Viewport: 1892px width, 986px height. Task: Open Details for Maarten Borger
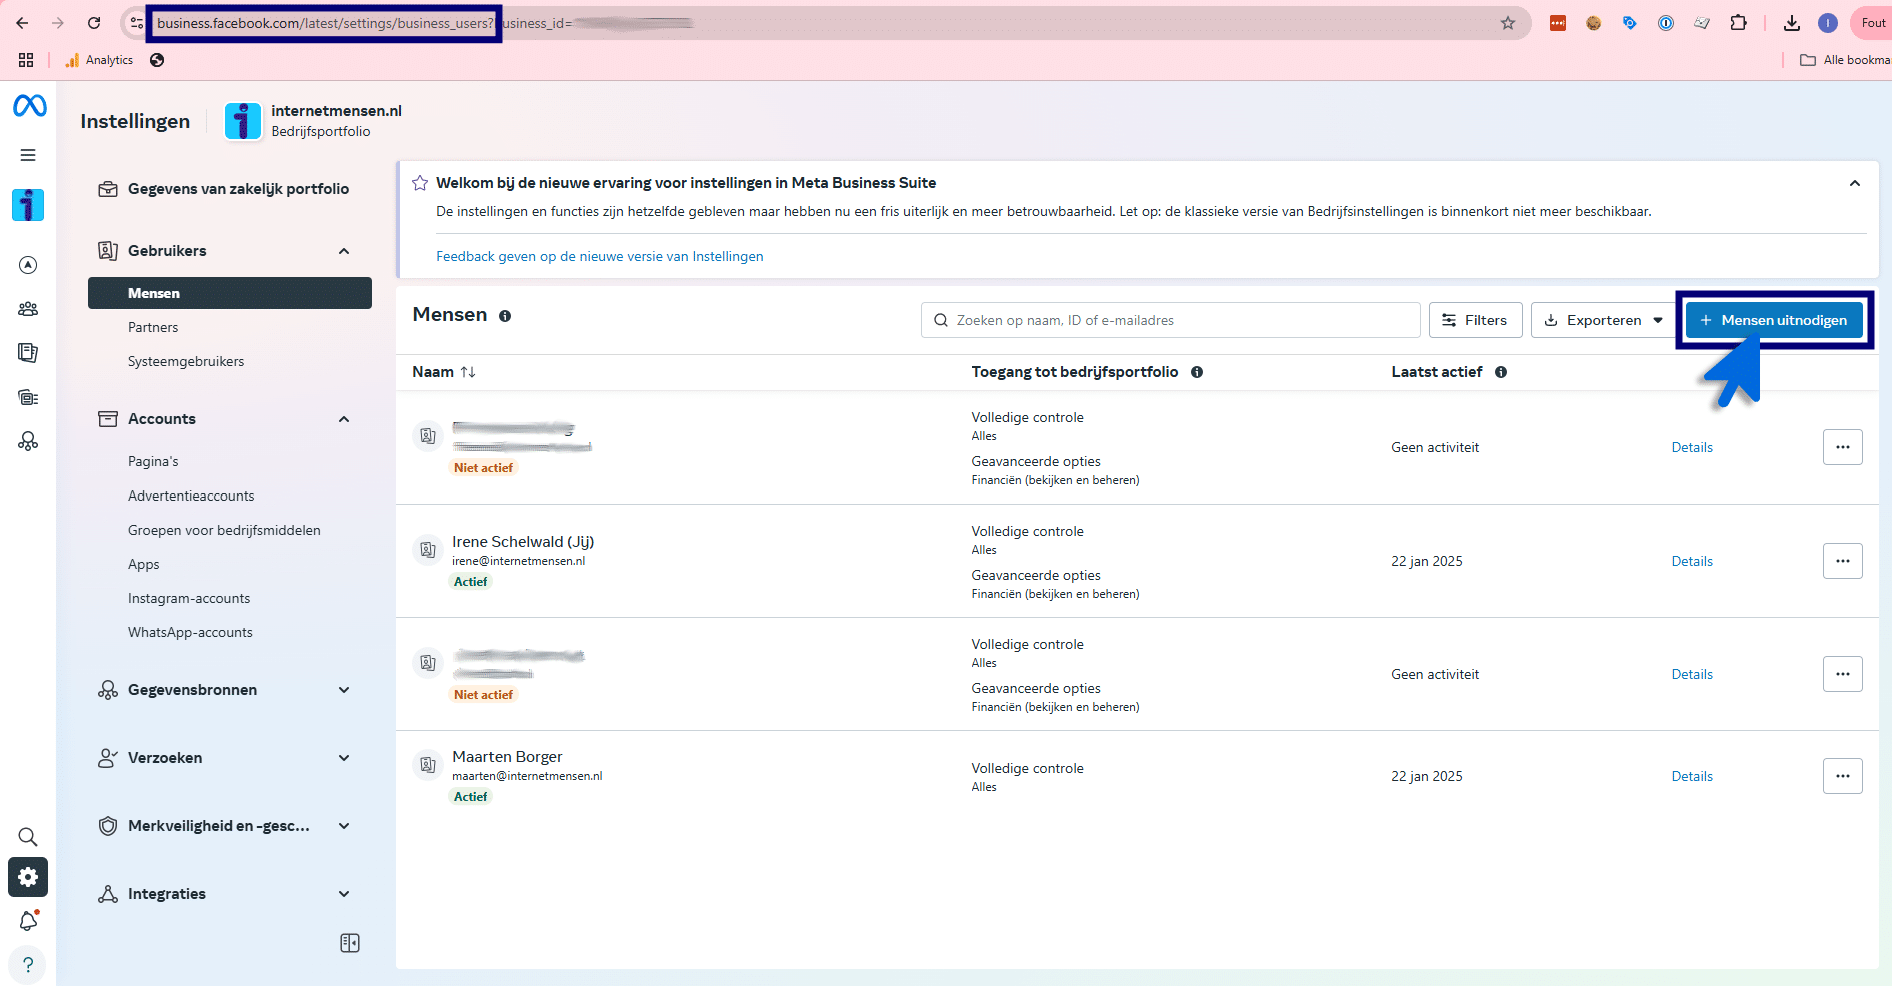1692,776
